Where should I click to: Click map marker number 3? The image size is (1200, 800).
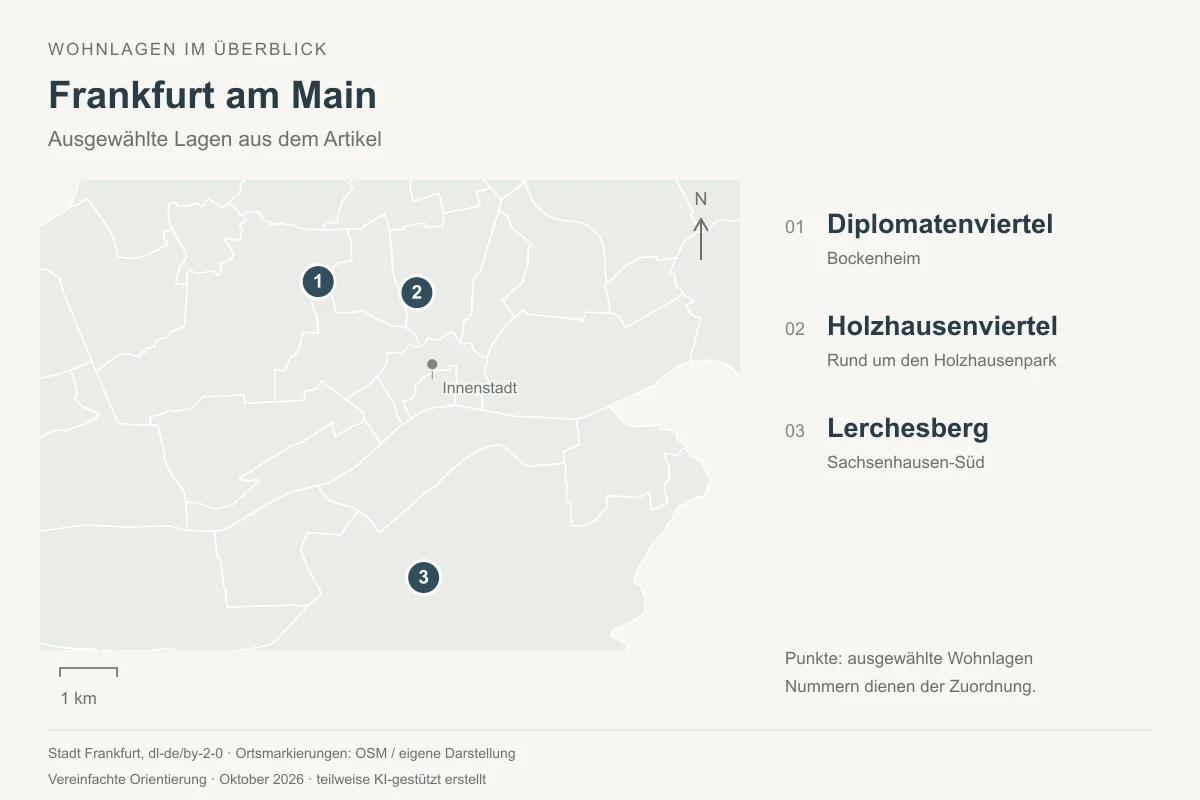[x=424, y=577]
